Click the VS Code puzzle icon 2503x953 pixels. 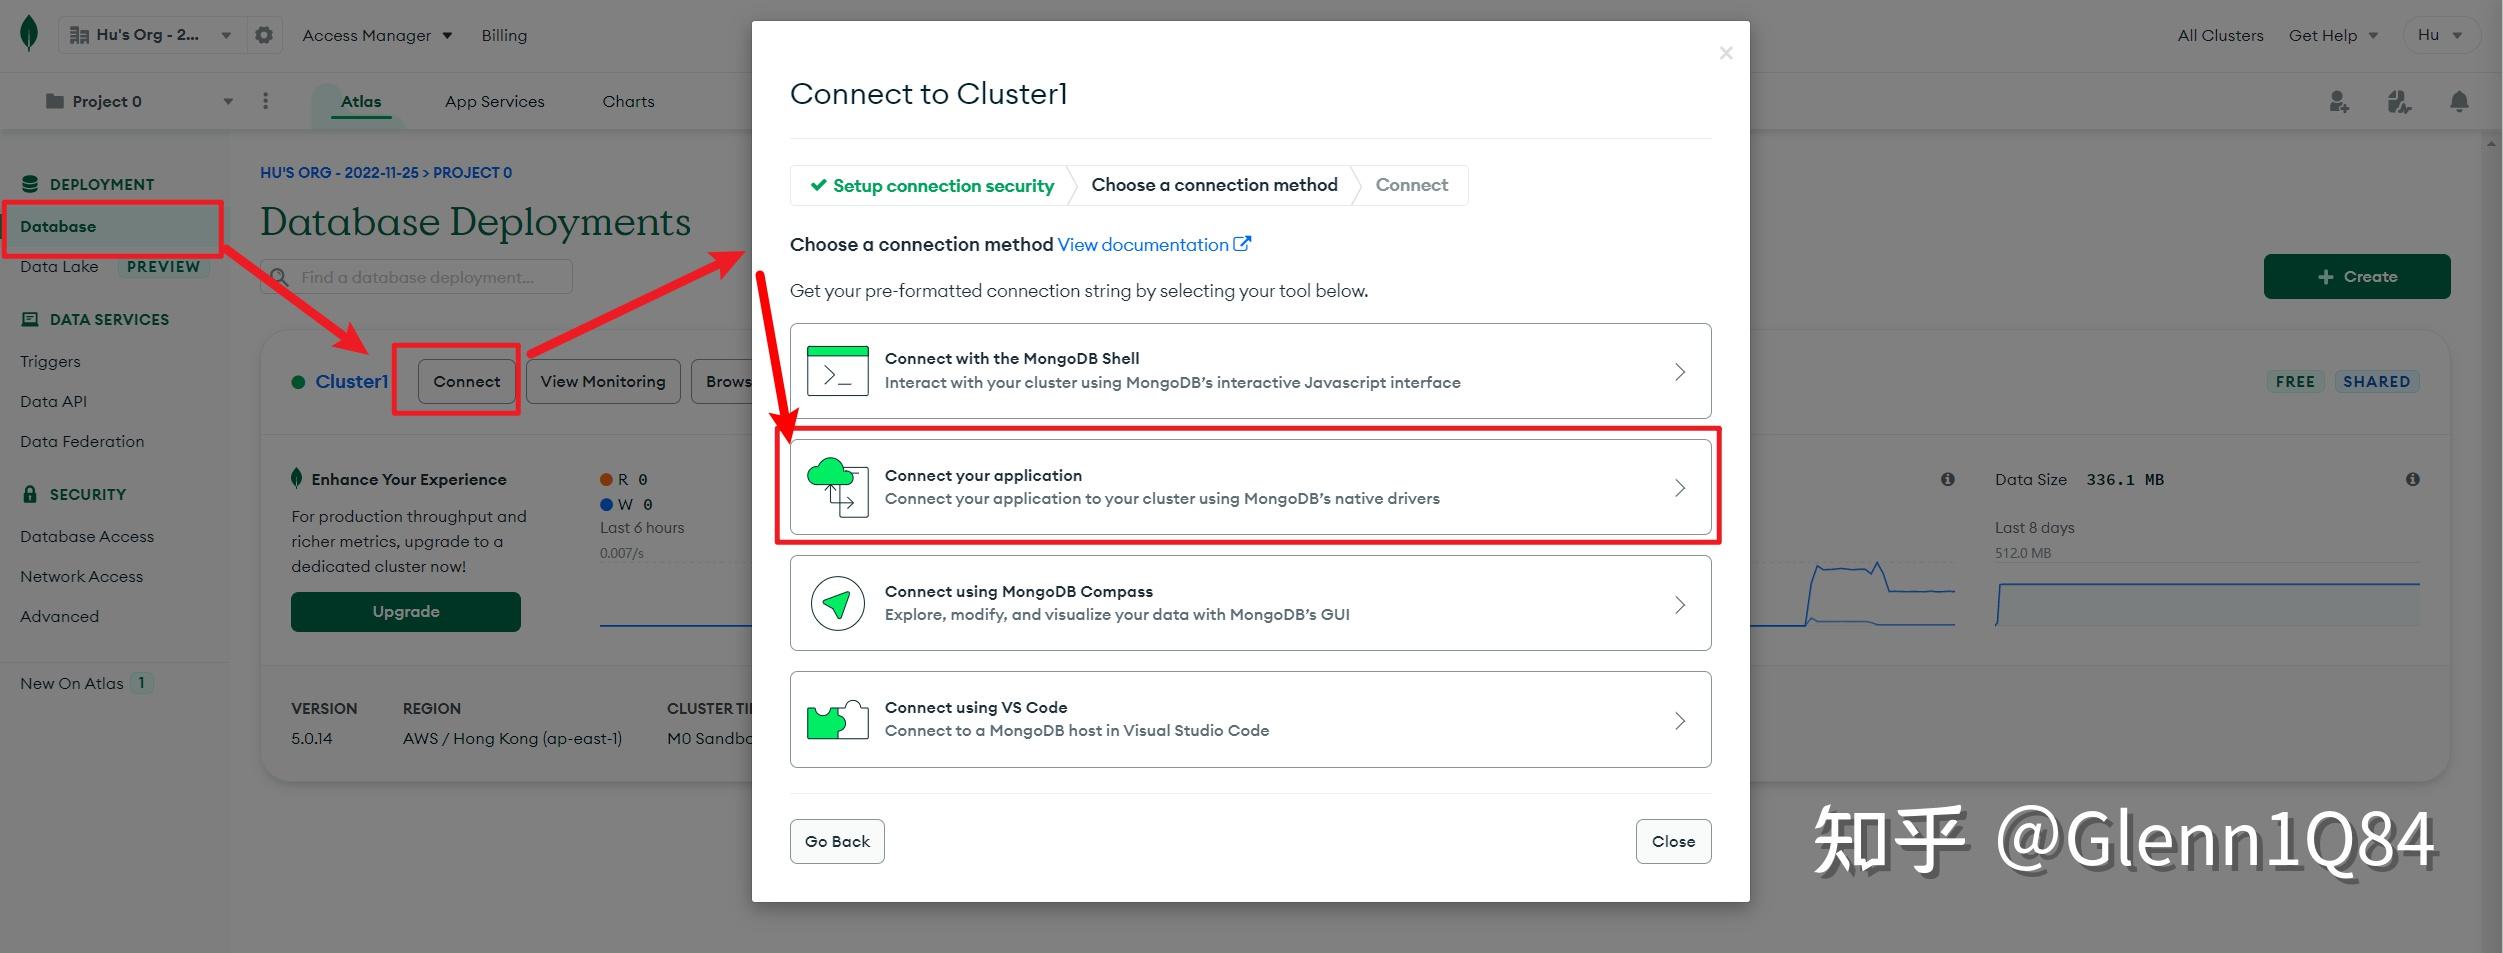click(x=837, y=719)
